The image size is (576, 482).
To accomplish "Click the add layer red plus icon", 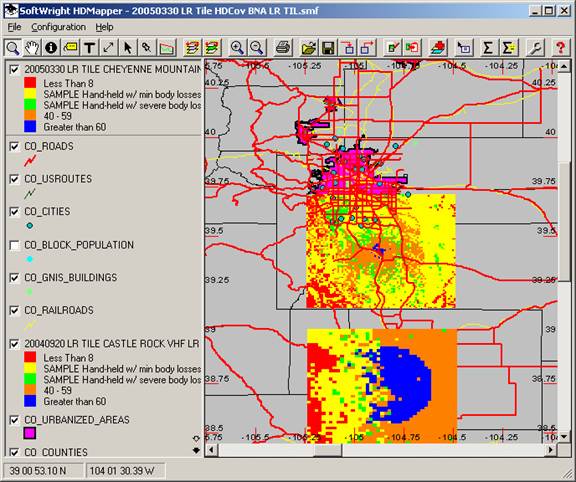I will pyautogui.click(x=438, y=48).
